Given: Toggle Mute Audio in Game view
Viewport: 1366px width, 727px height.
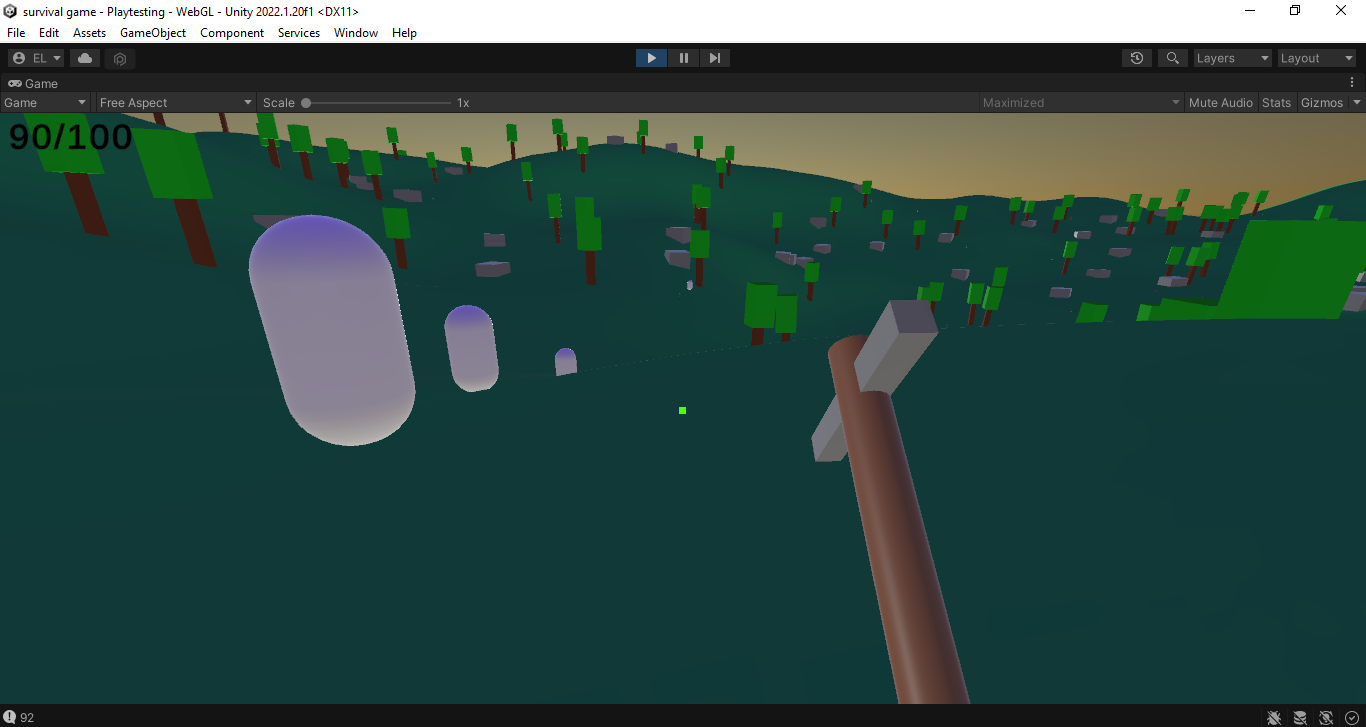Looking at the screenshot, I should click(x=1220, y=102).
